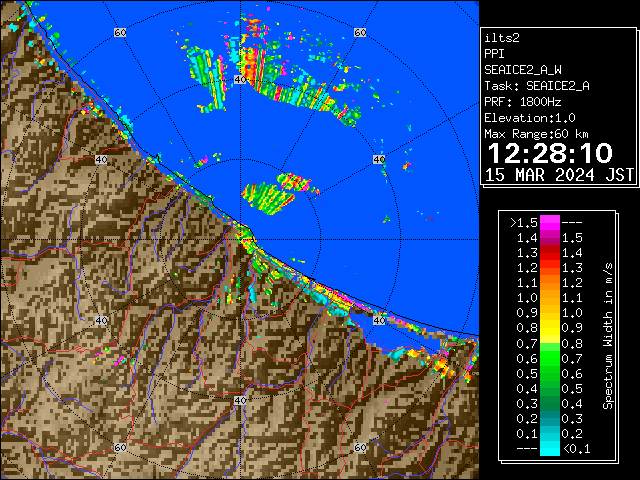
Task: Click the '60' range label in northeast sea area
Action: [x=360, y=32]
